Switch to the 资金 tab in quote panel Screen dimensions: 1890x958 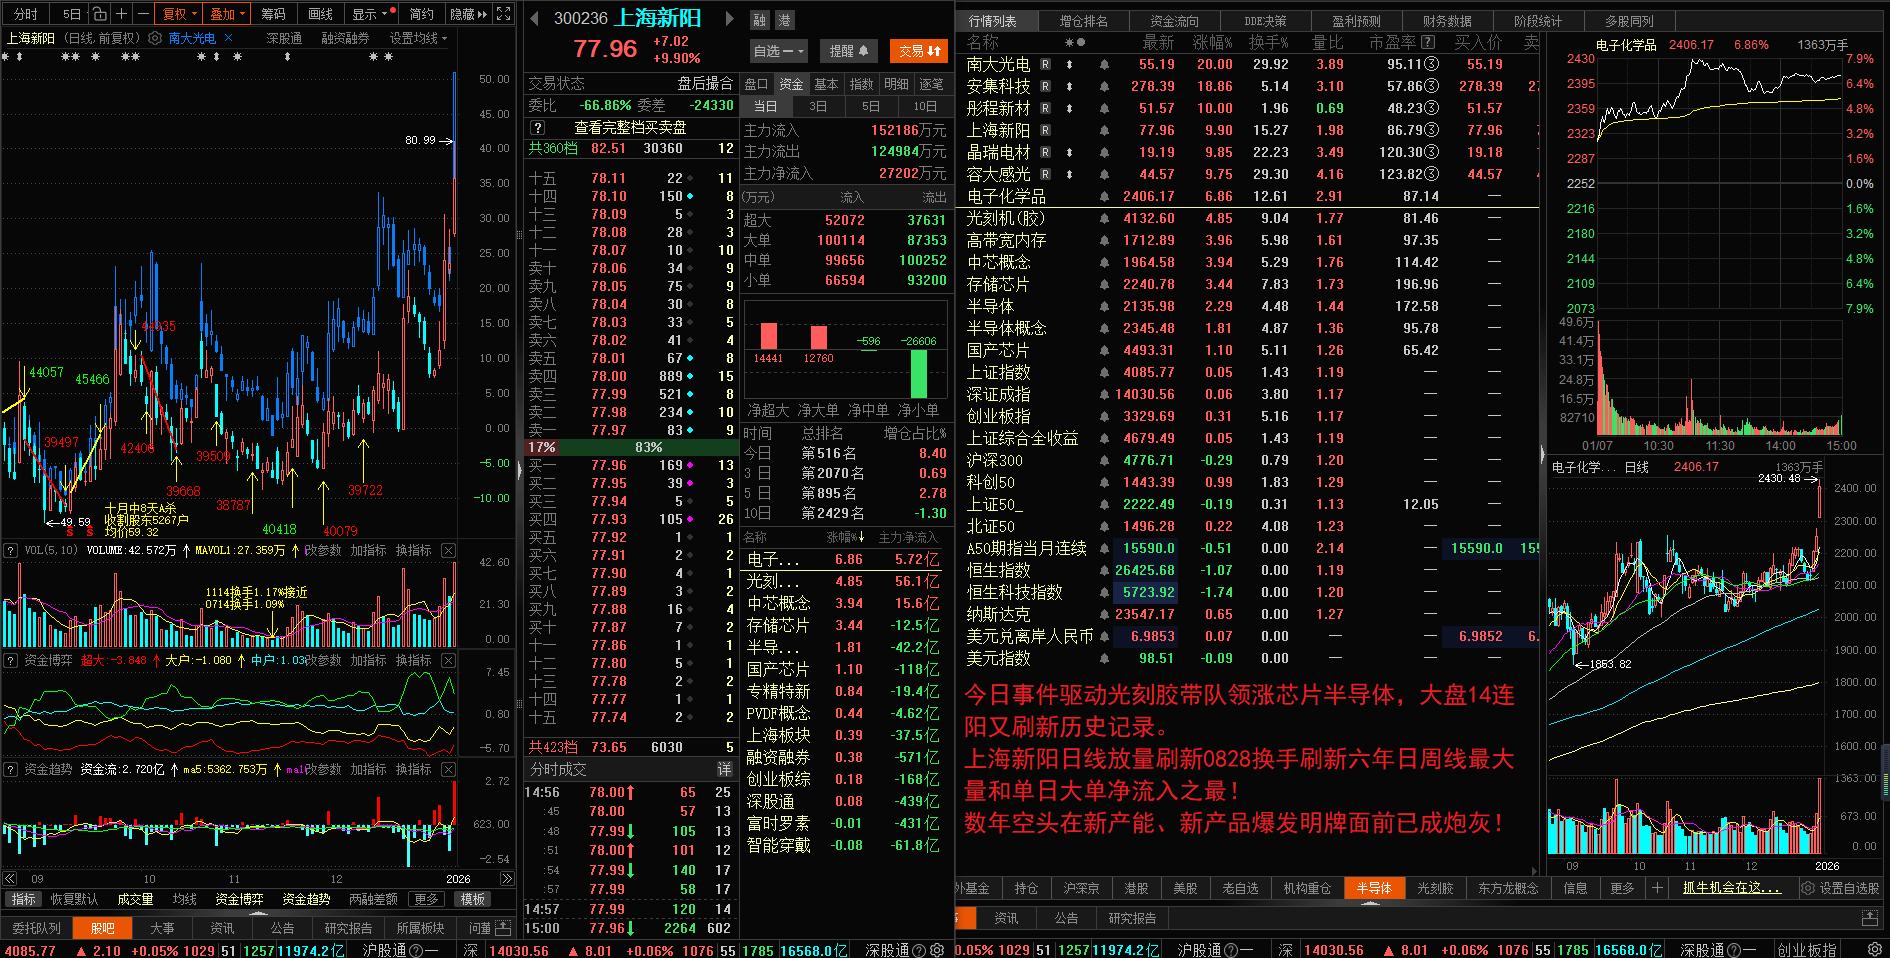click(791, 84)
